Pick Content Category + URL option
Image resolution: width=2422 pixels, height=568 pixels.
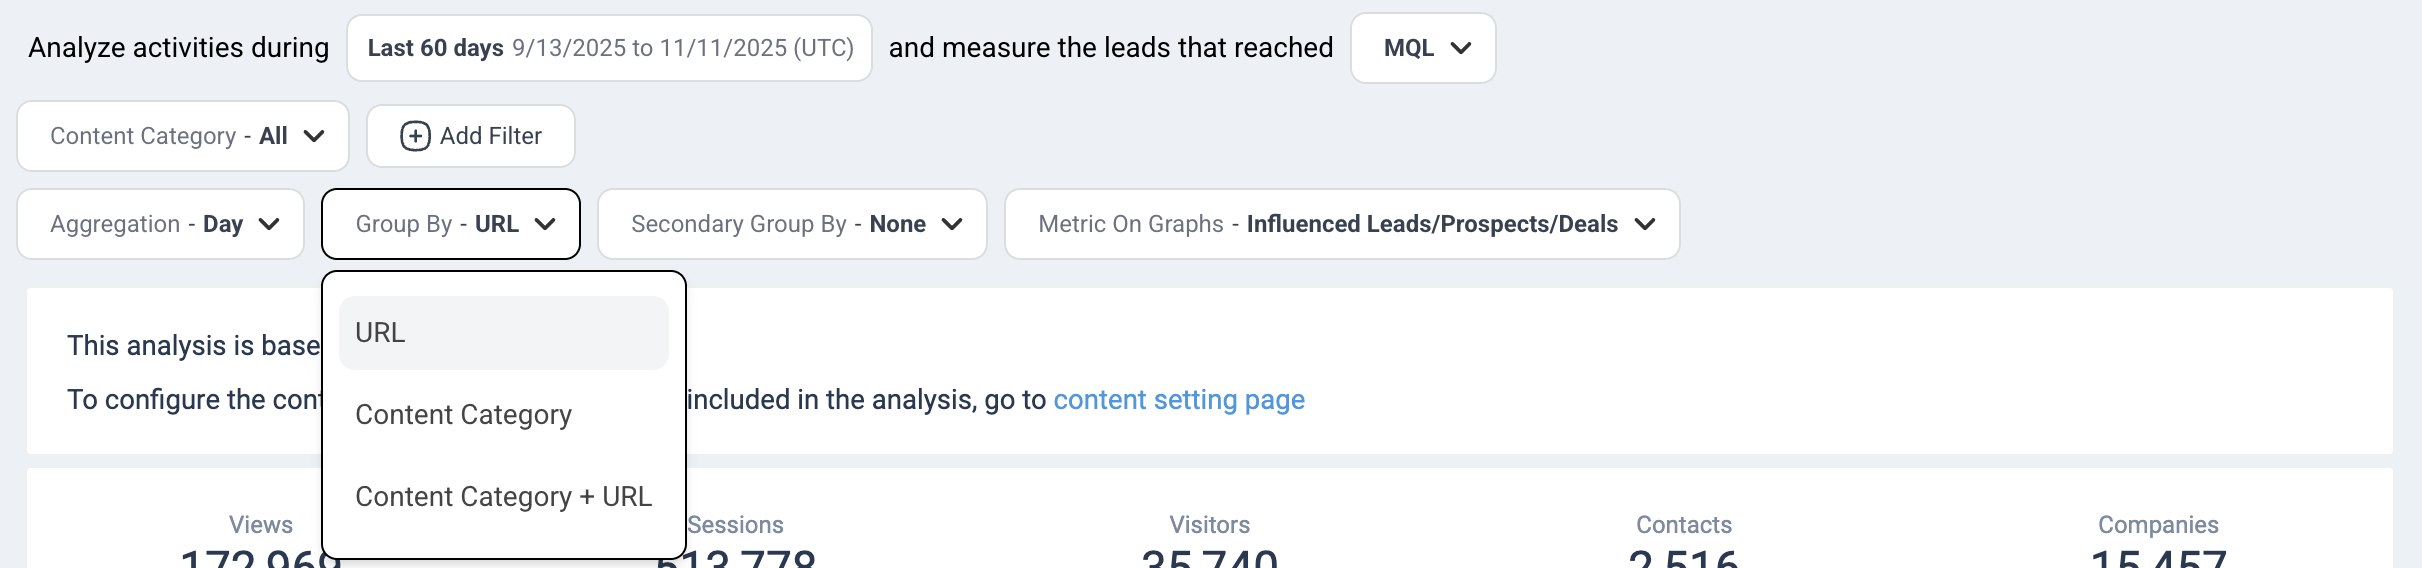(x=503, y=497)
